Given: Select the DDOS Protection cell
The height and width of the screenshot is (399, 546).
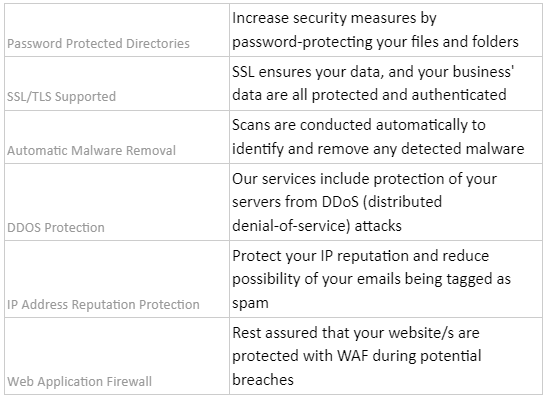Looking at the screenshot, I should point(117,202).
